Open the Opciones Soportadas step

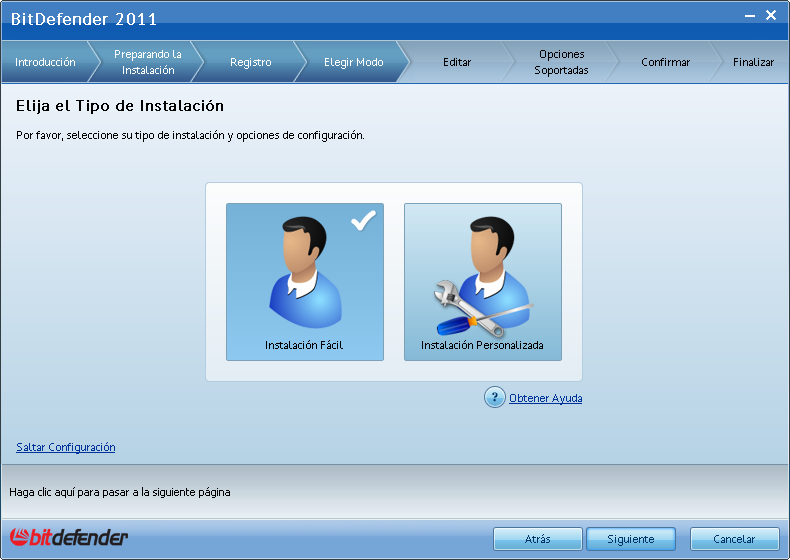point(561,62)
